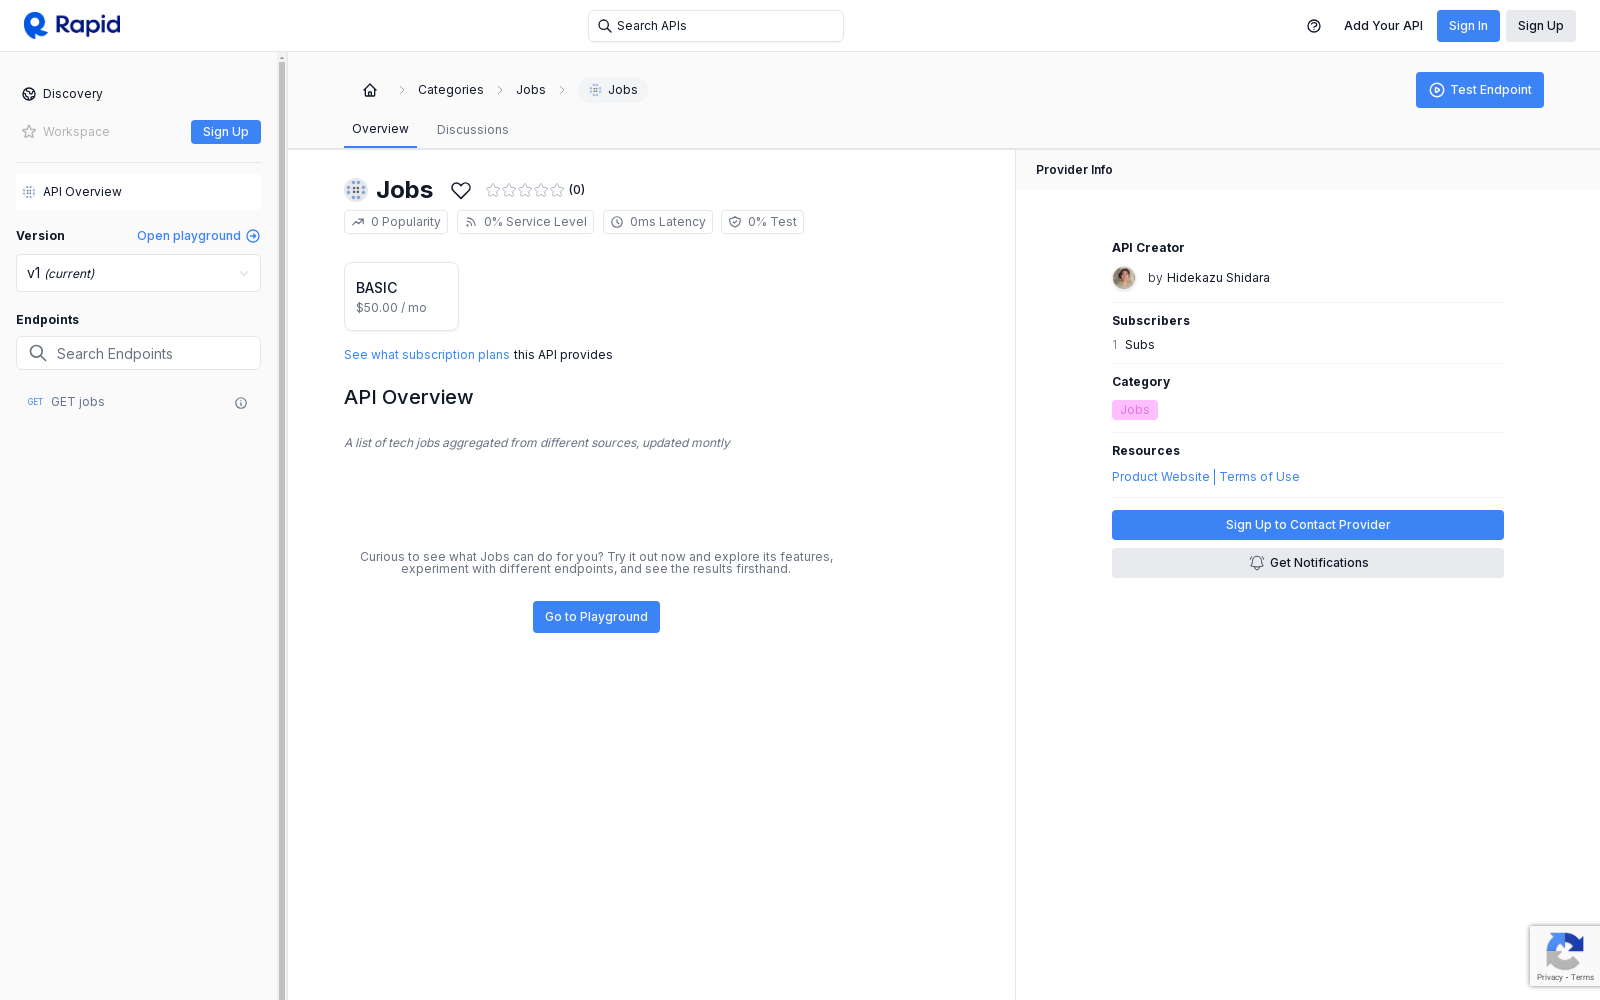
Task: Switch to the Discussions tab
Action: coord(473,130)
